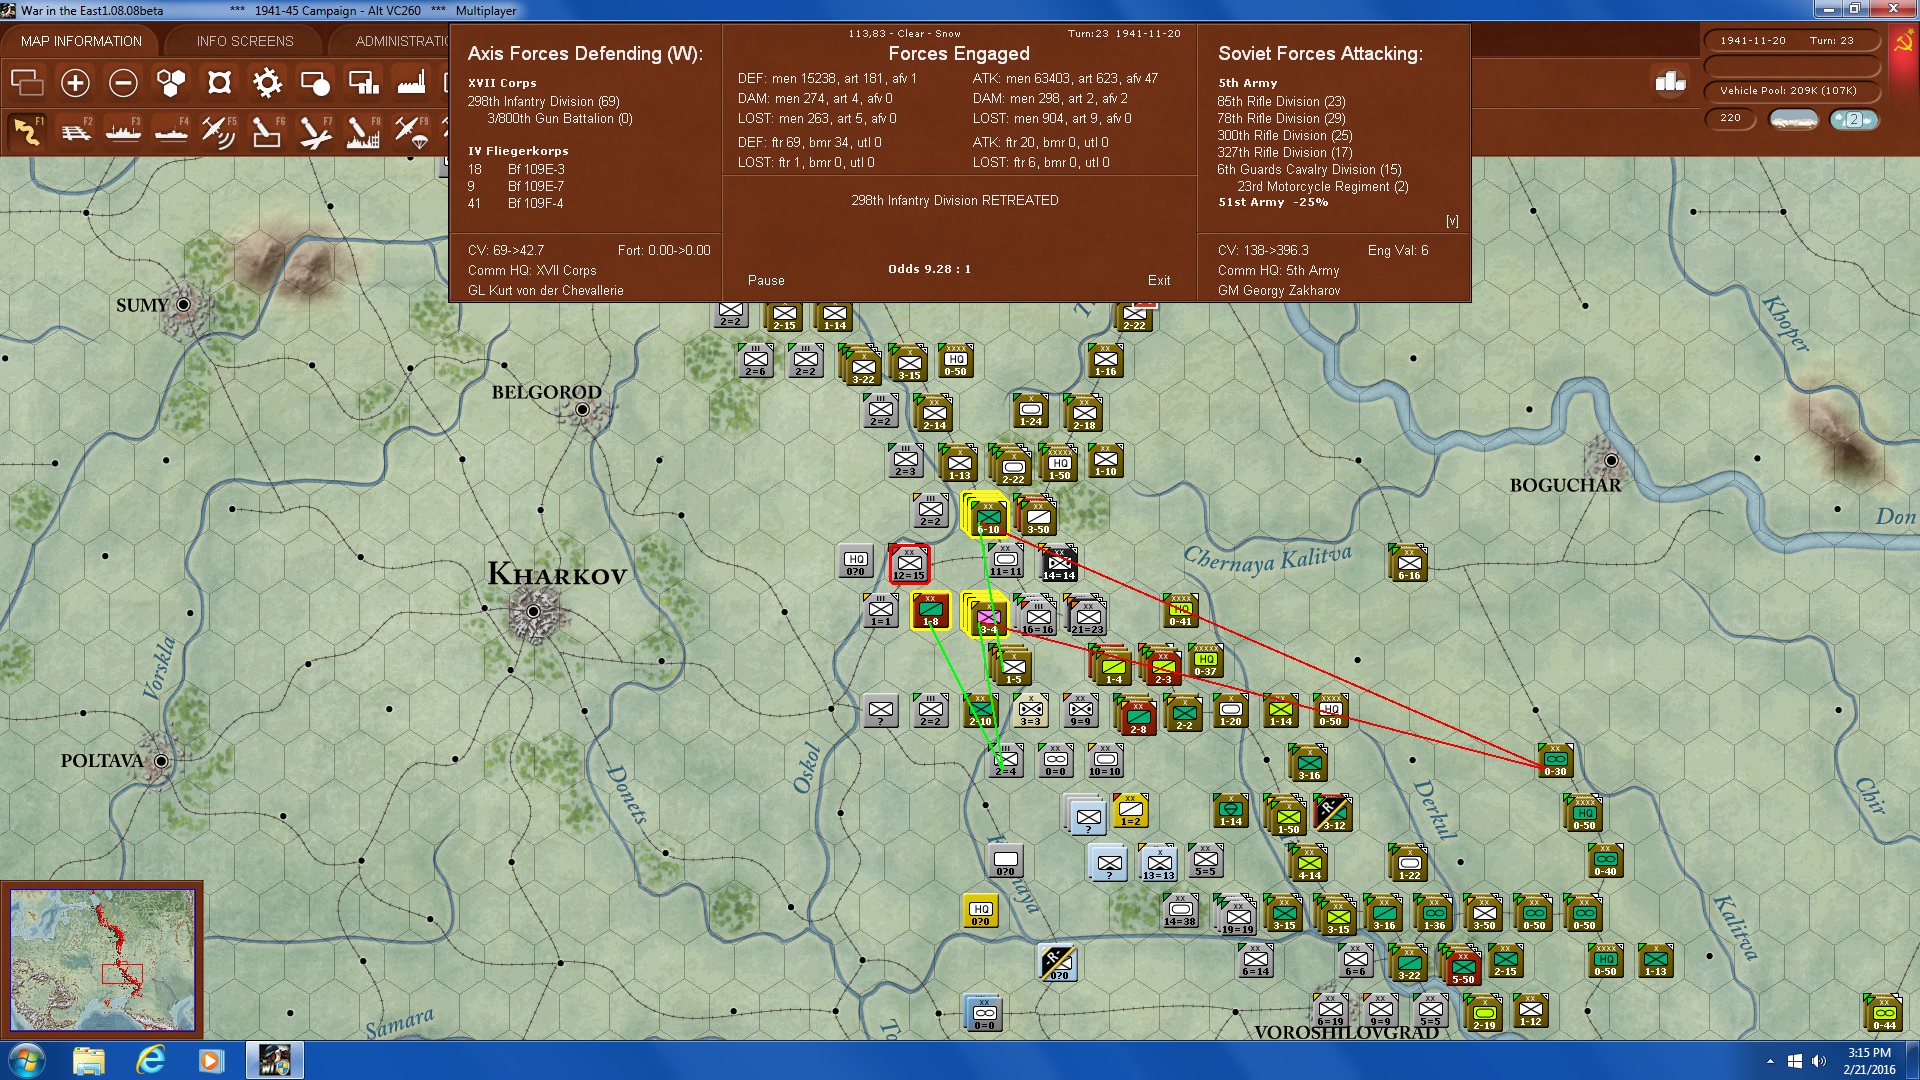Select the F4 amphibious transport mode icon
The width and height of the screenshot is (1920, 1080).
171,131
